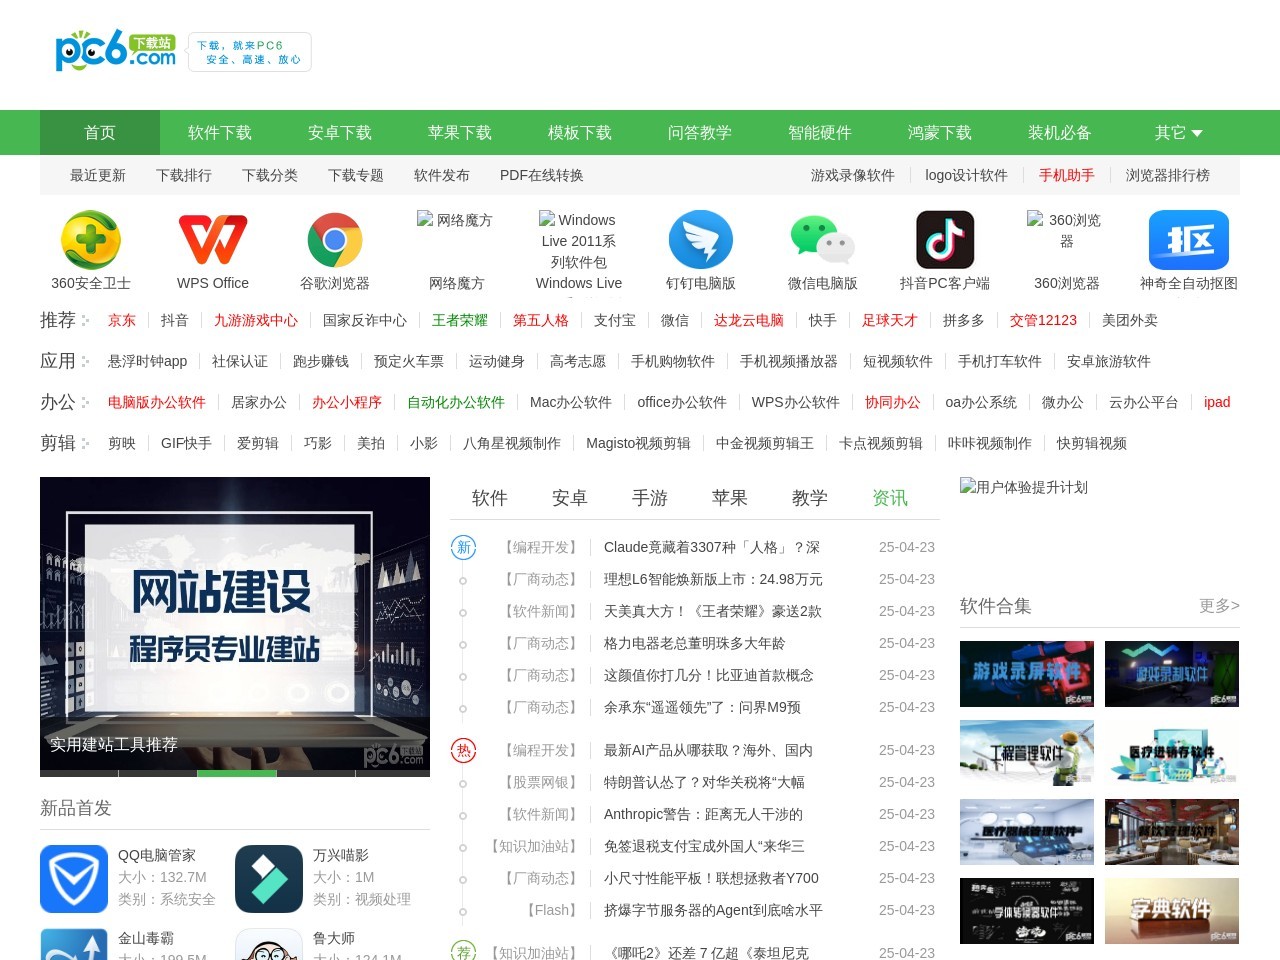The image size is (1280, 960).
Task: Go to the 首页 navigation tab
Action: (x=100, y=133)
